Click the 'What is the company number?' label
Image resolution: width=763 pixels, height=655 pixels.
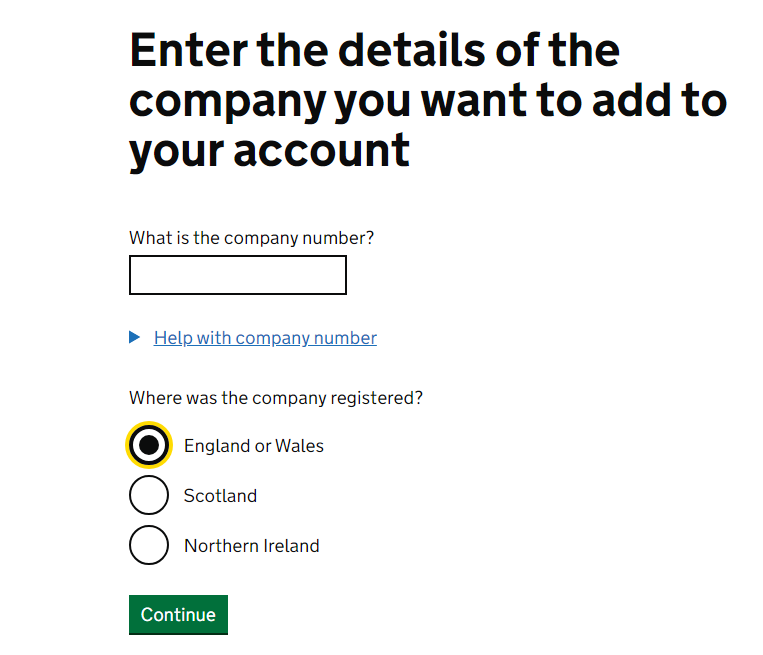click(251, 238)
